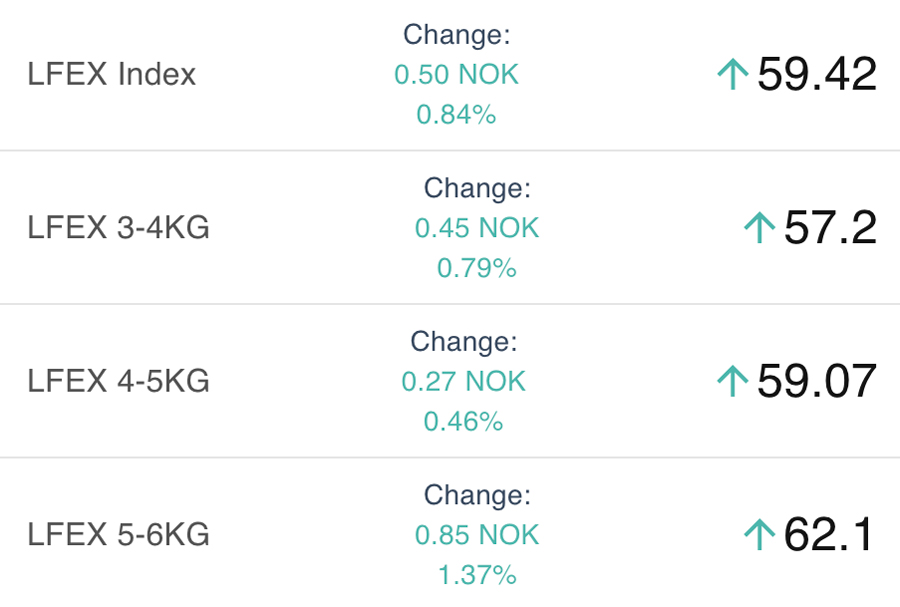Select the LFEX 3-4KG label
This screenshot has height=607, width=900.
[119, 228]
